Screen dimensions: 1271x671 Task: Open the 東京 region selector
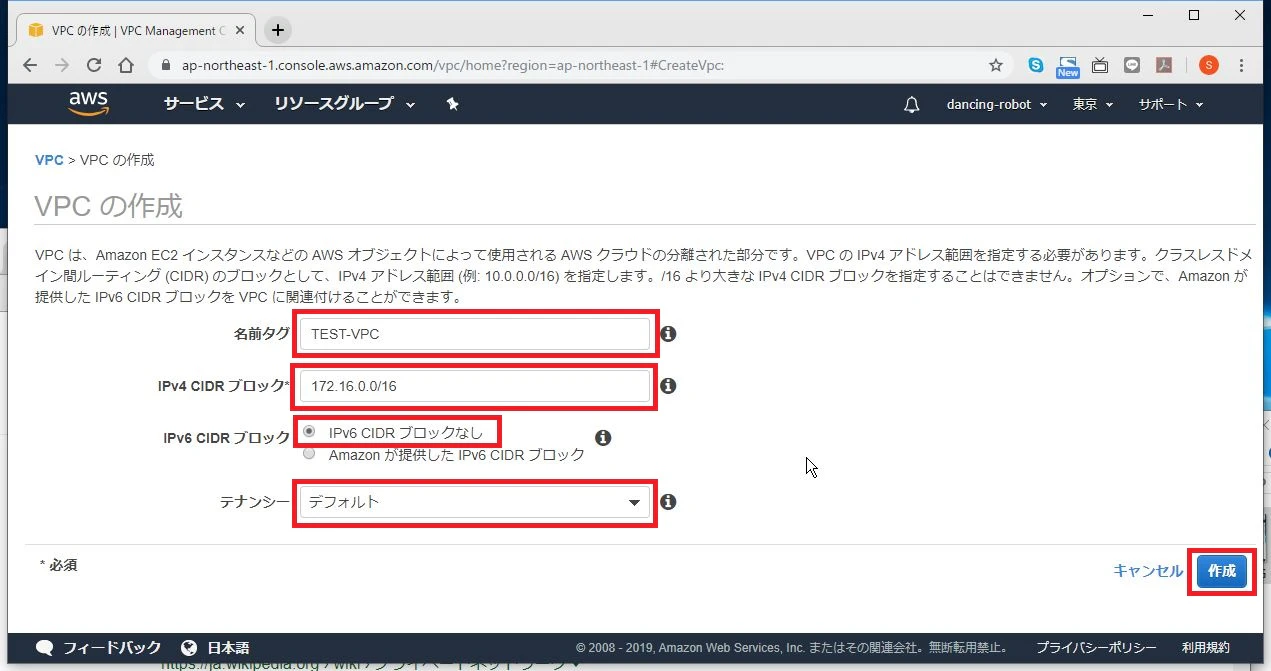[1093, 104]
